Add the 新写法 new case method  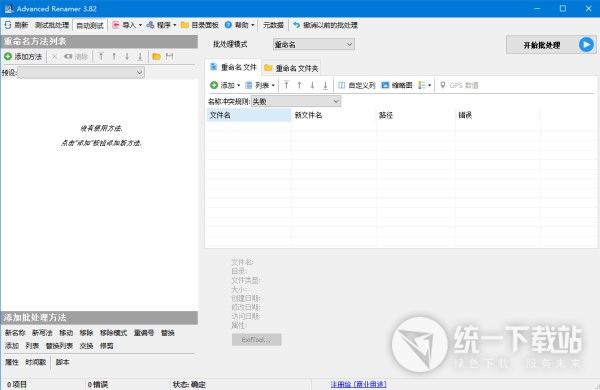pyautogui.click(x=42, y=333)
